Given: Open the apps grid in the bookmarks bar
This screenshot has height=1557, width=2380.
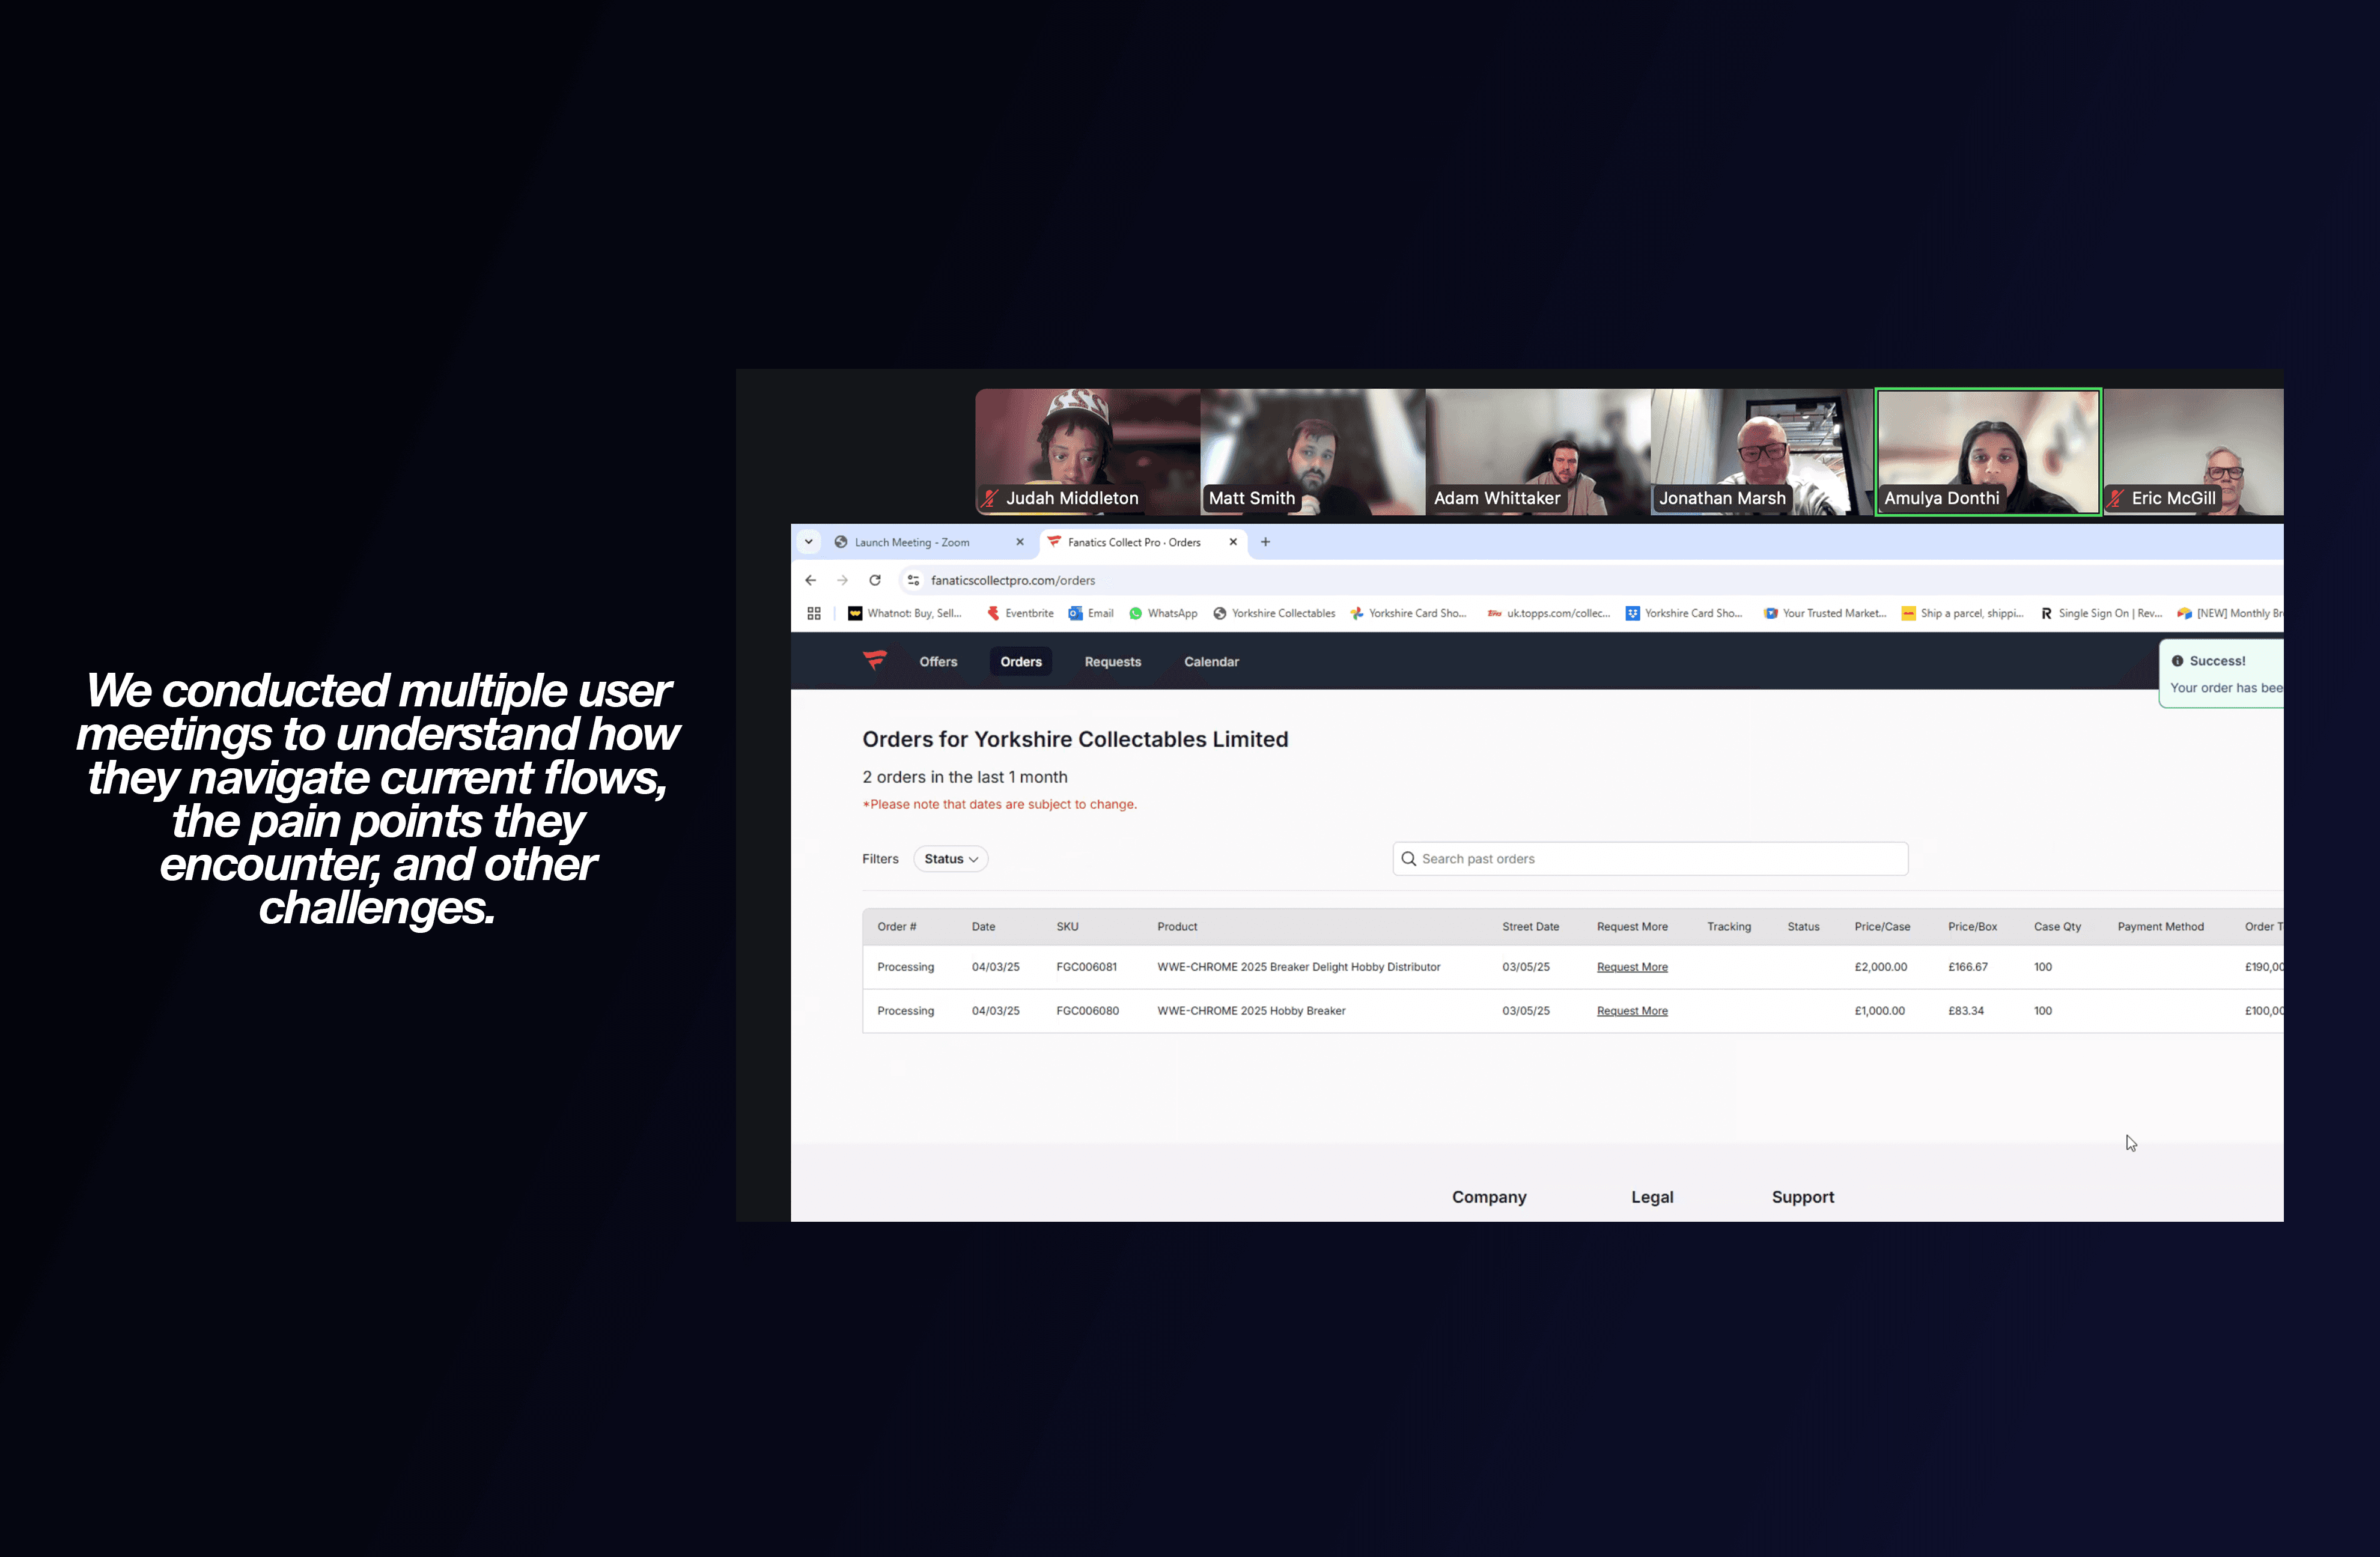Looking at the screenshot, I should (814, 613).
